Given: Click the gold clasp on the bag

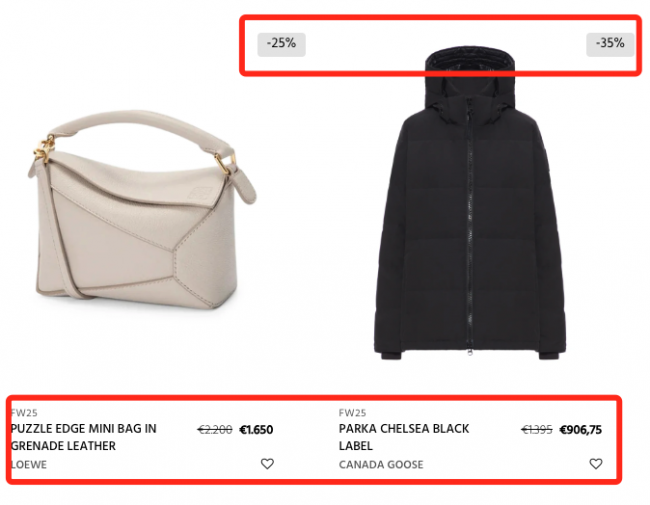Looking at the screenshot, I should click(x=45, y=149).
